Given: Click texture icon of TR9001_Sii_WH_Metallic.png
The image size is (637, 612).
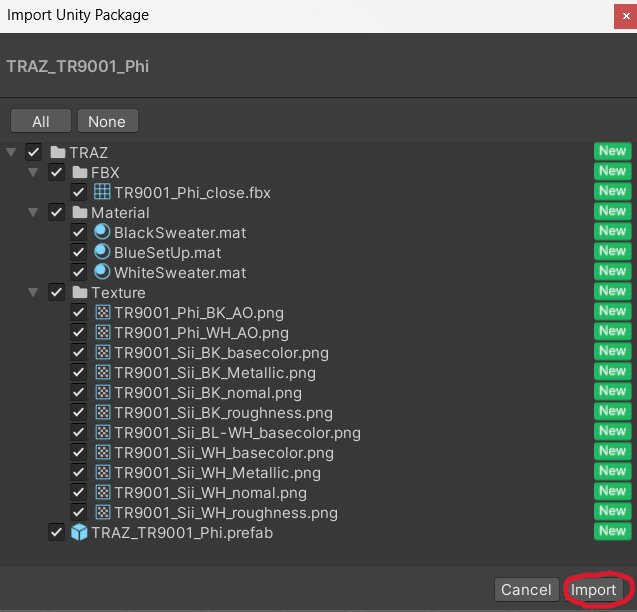Looking at the screenshot, I should click(x=103, y=472).
